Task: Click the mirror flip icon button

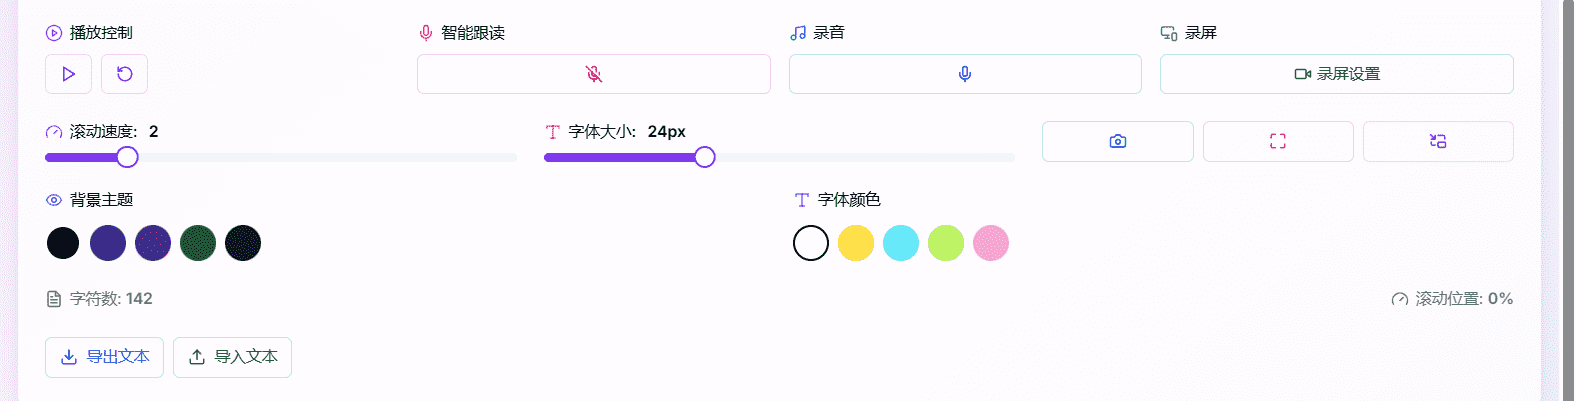Action: (1438, 141)
